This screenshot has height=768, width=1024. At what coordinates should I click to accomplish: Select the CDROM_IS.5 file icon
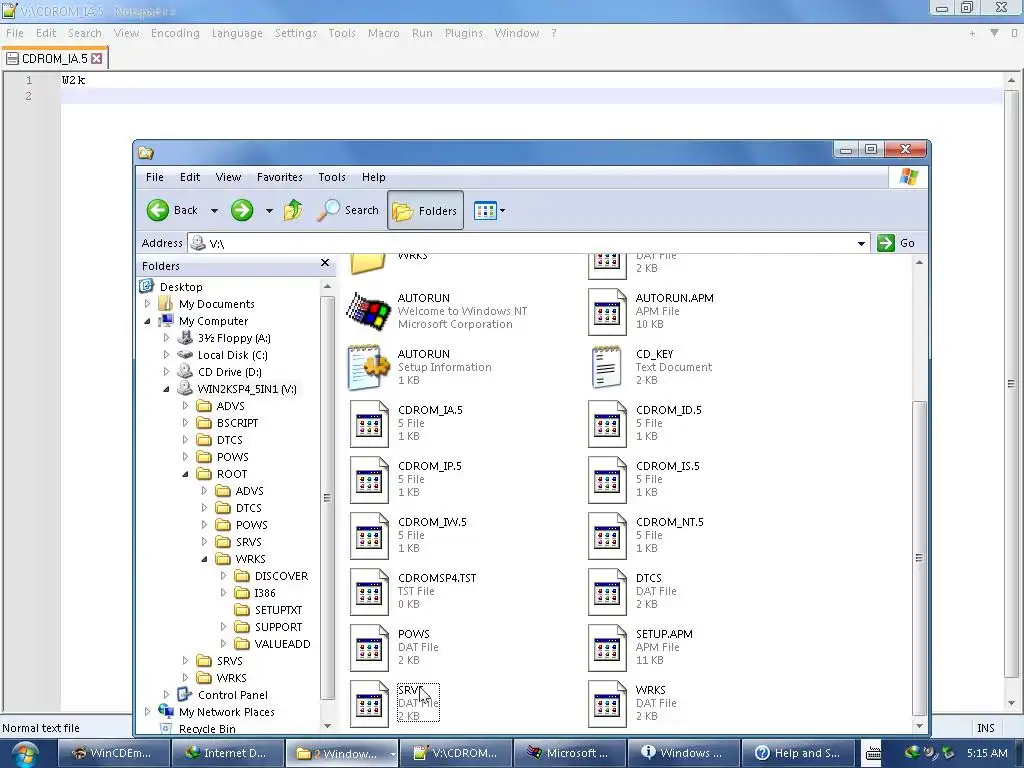607,480
